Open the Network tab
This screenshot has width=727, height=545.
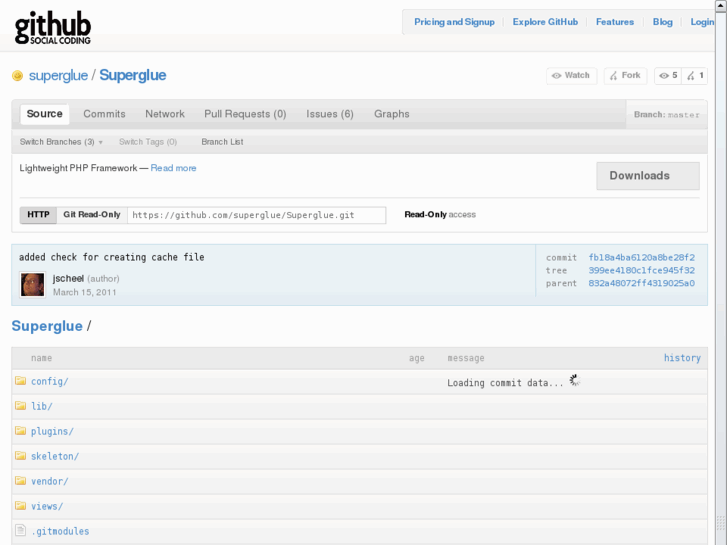click(x=165, y=114)
